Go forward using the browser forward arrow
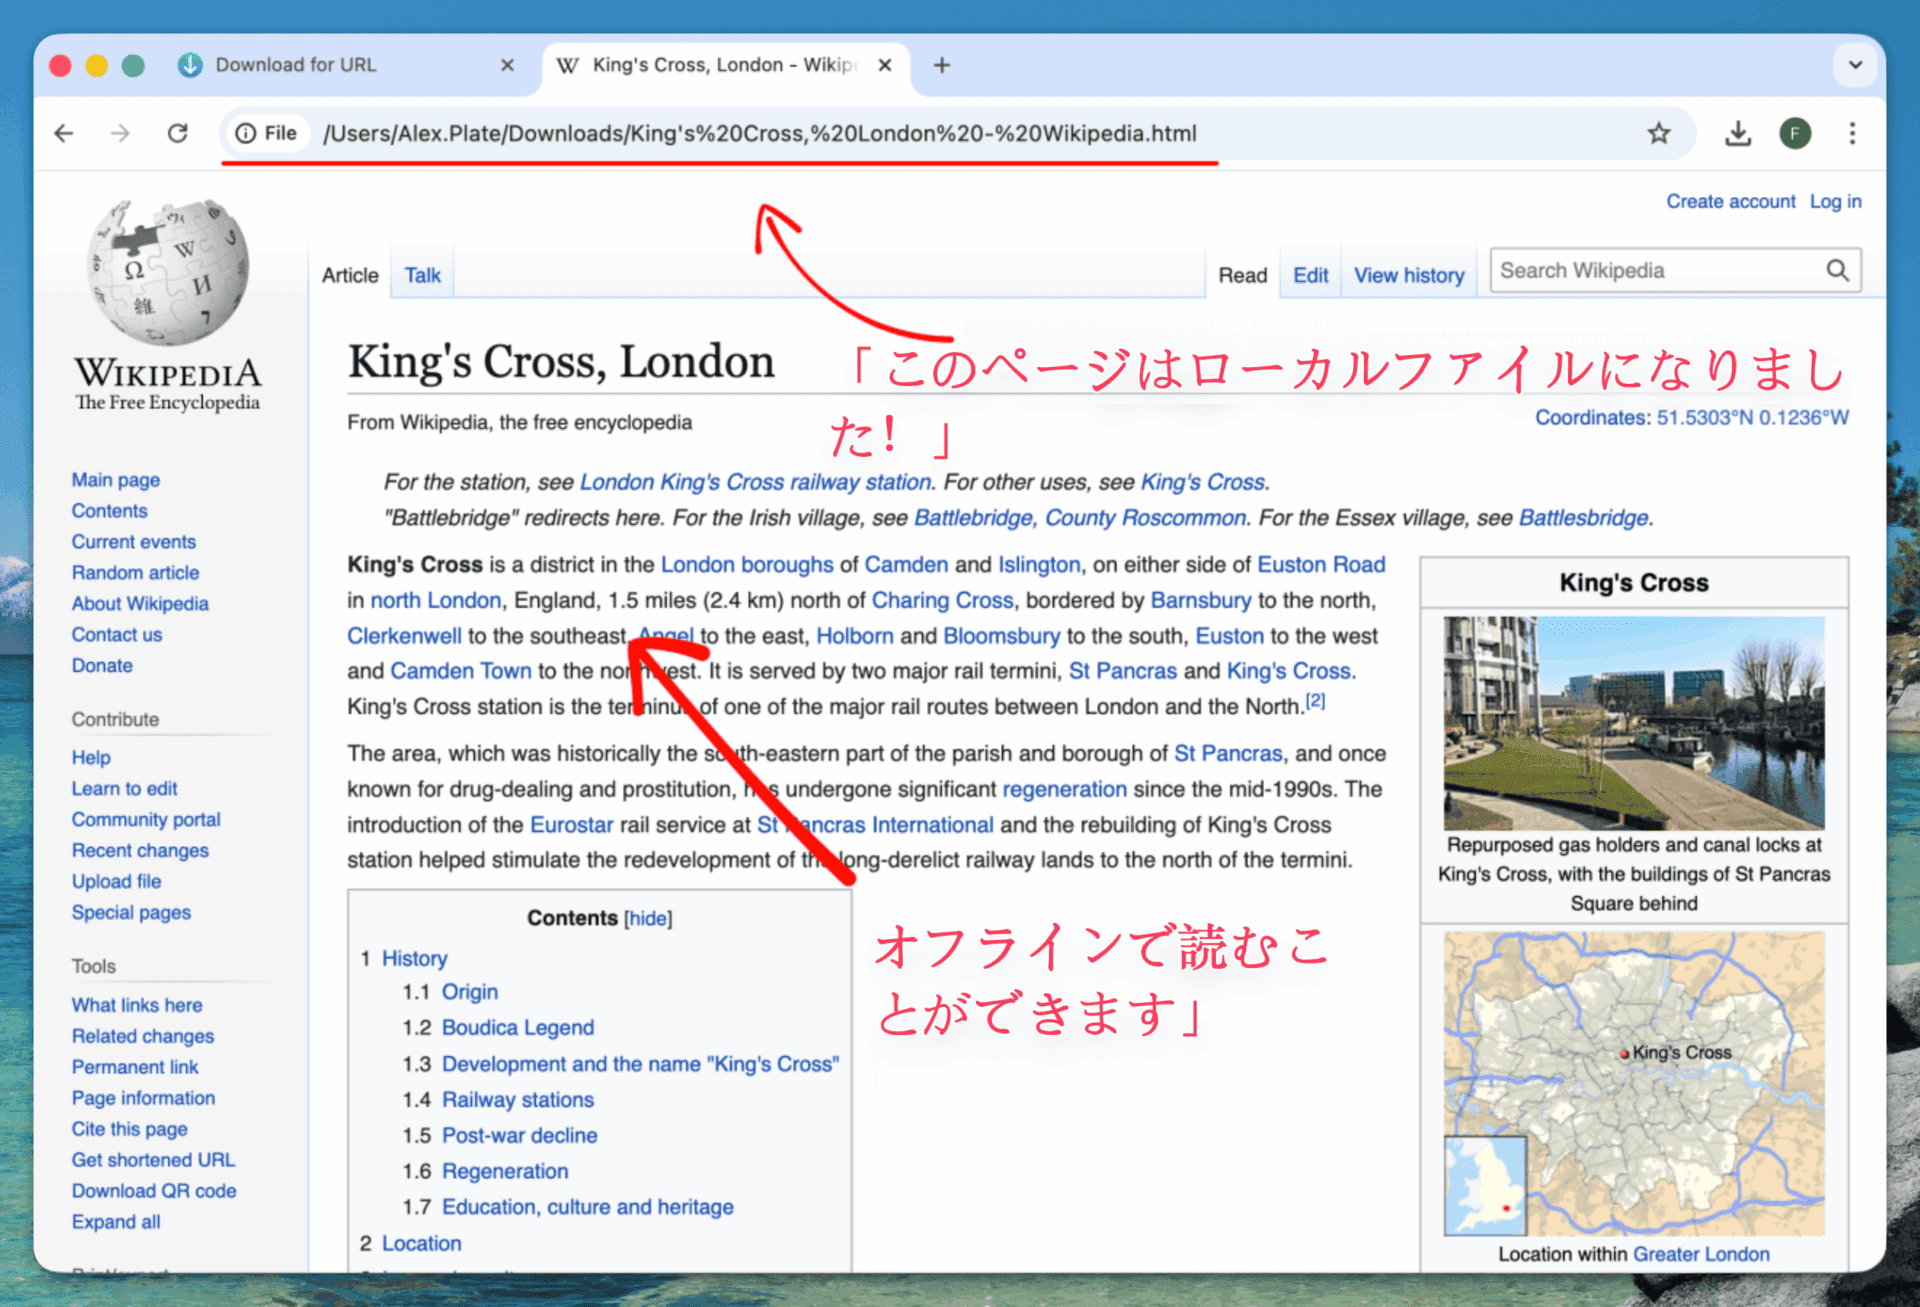The height and width of the screenshot is (1307, 1920). 120,133
